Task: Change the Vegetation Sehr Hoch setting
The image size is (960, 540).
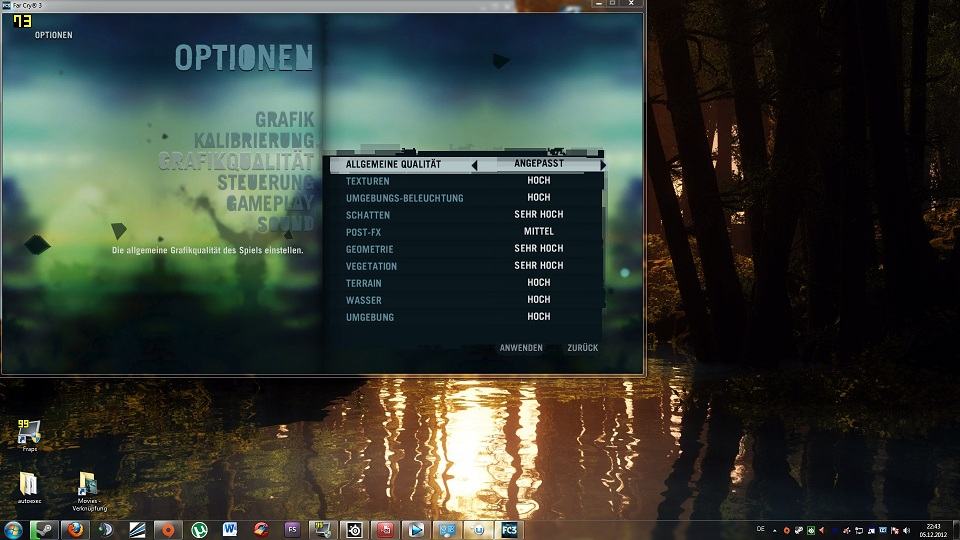Action: (539, 265)
